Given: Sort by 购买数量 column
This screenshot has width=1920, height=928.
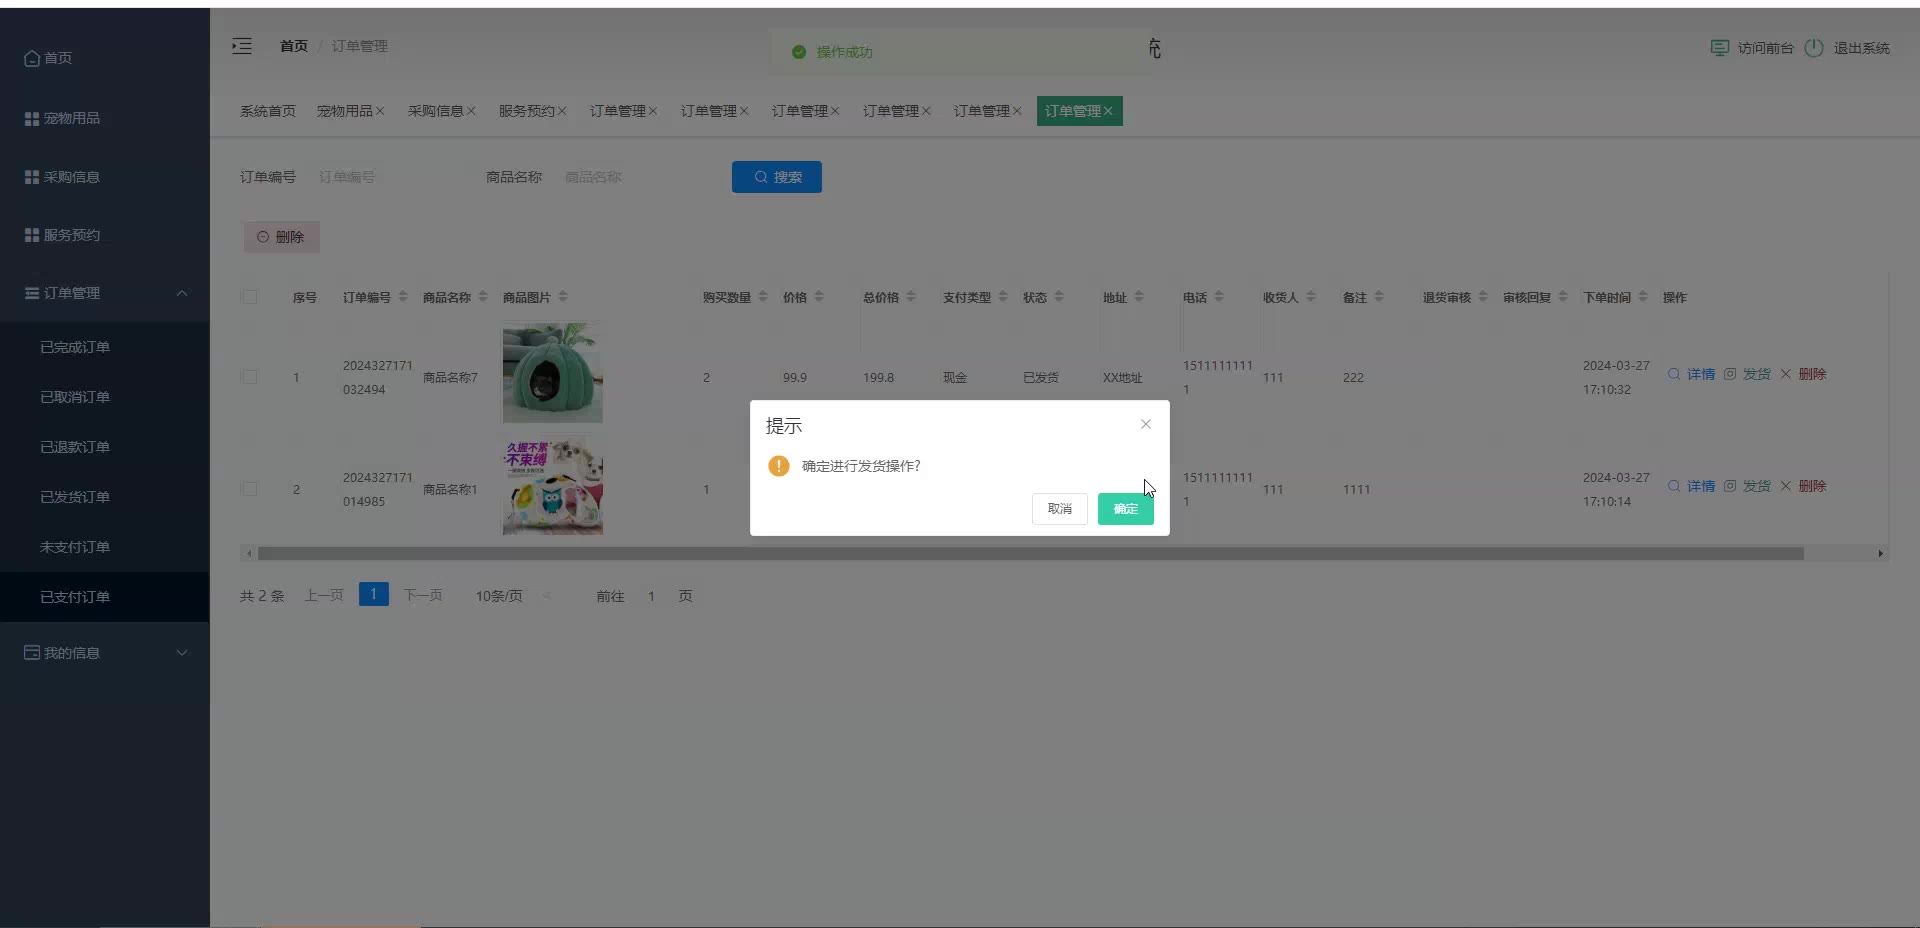Looking at the screenshot, I should [763, 297].
